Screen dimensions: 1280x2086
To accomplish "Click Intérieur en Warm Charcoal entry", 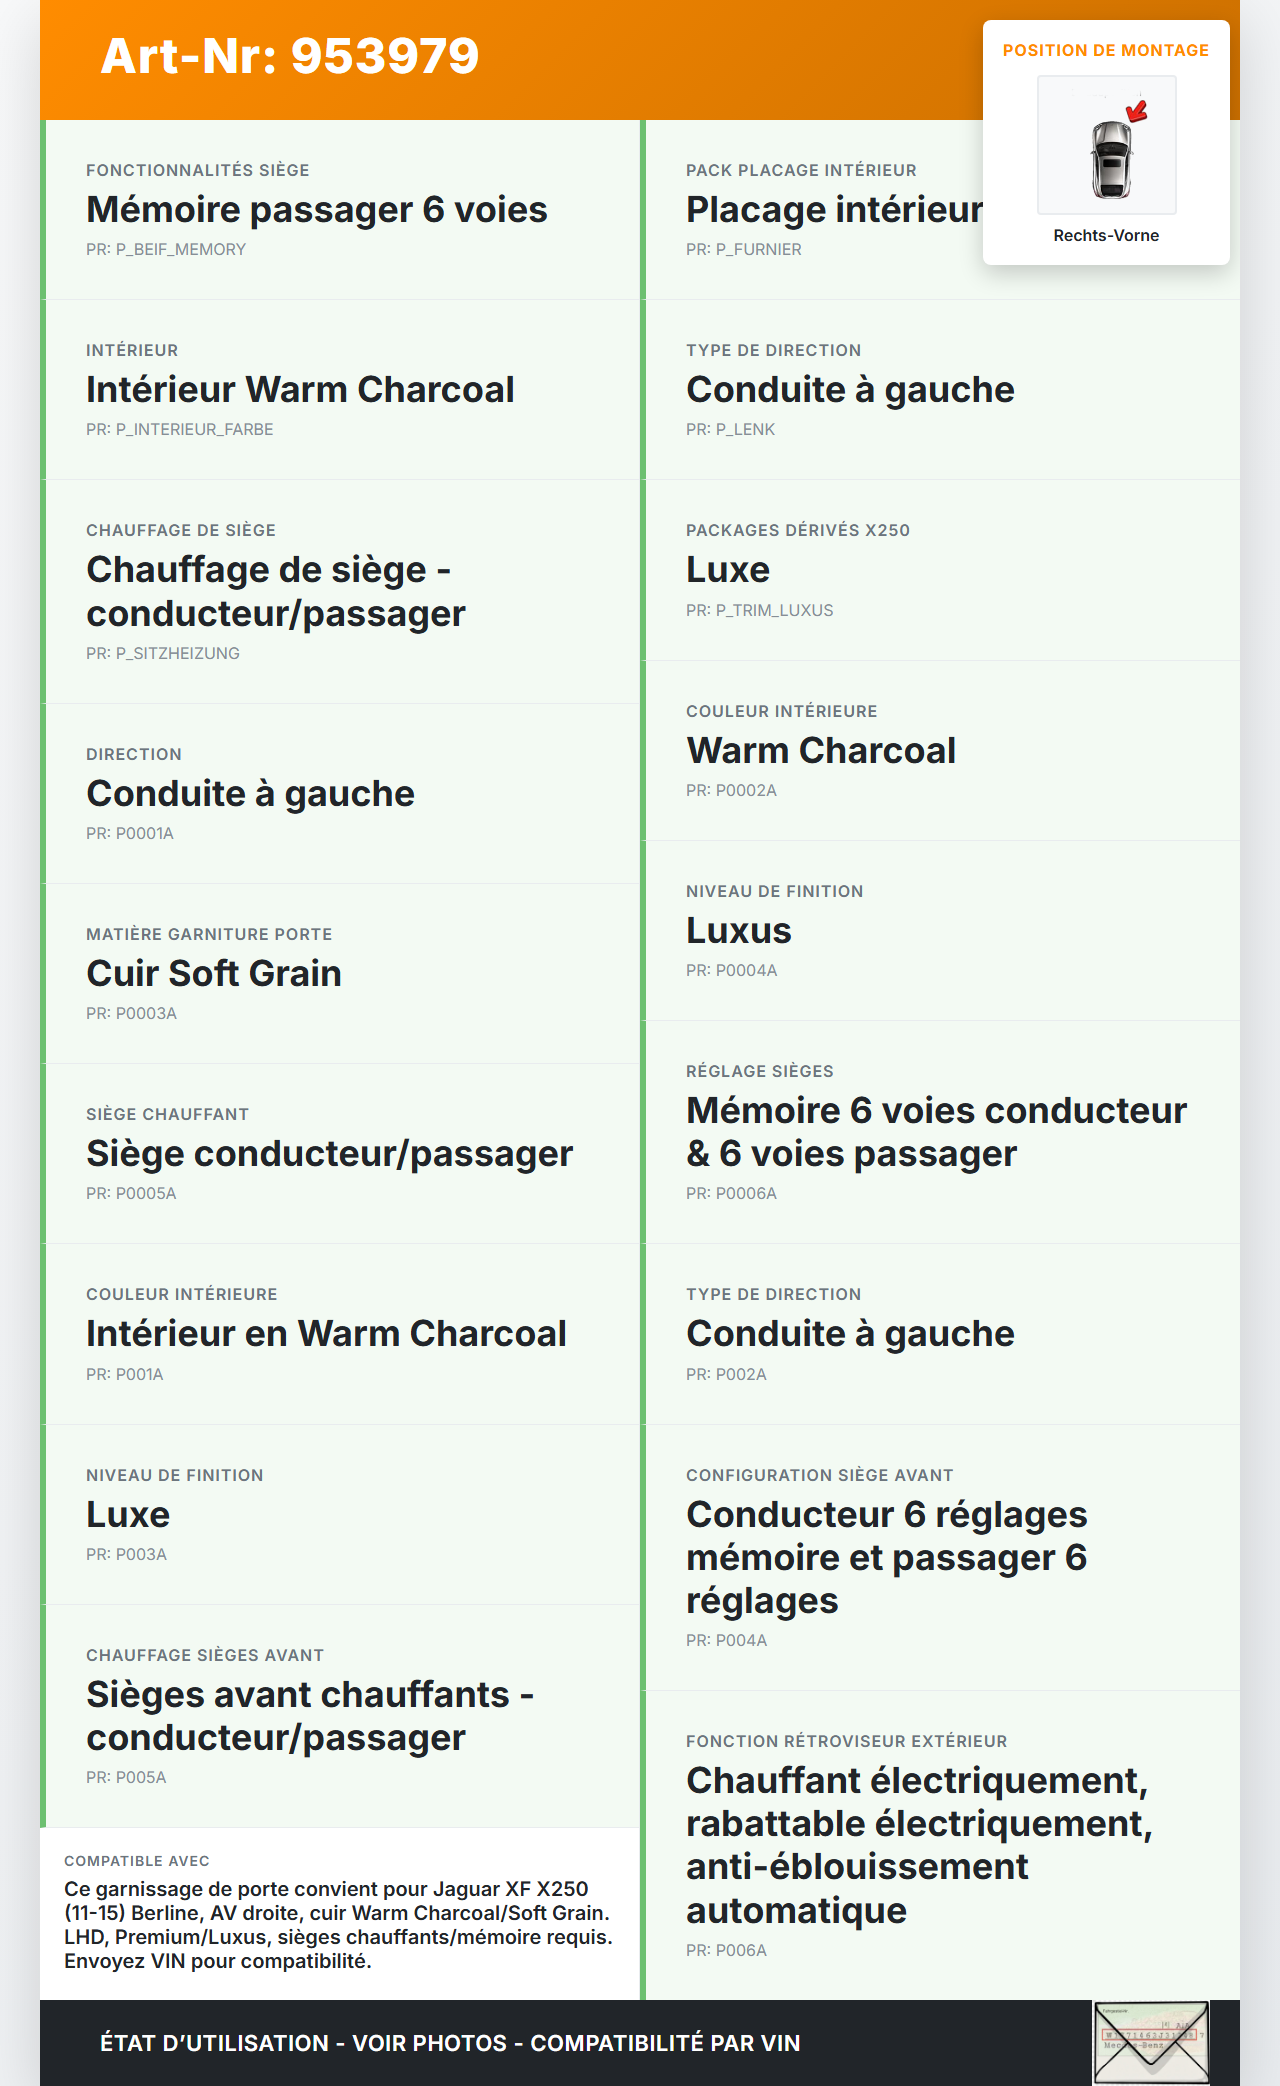I will click(326, 1334).
